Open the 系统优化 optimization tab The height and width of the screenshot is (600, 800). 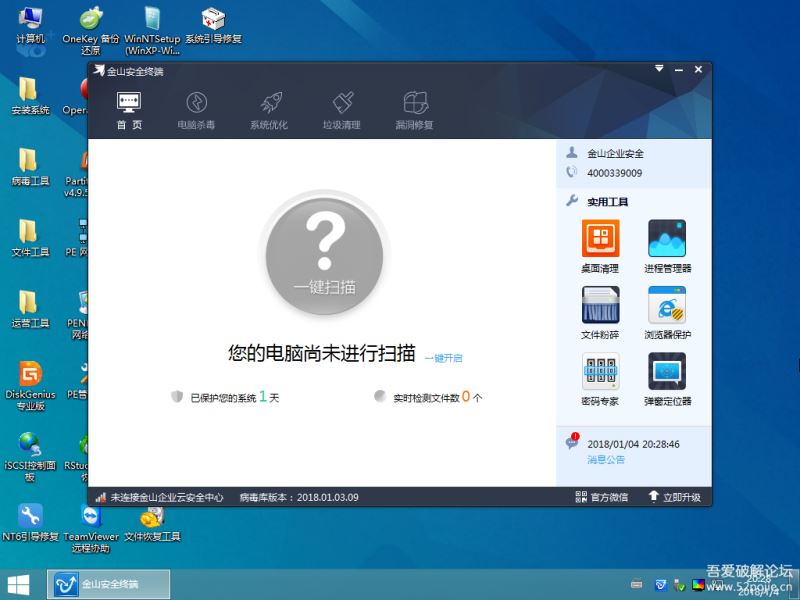click(269, 111)
